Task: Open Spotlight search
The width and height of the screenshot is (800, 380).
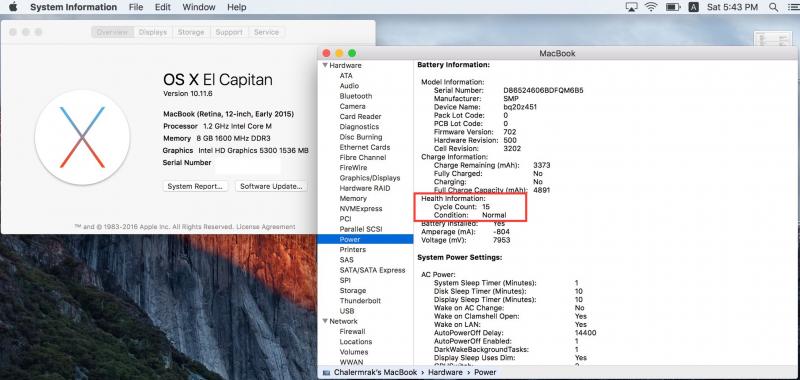Action: 773,7
